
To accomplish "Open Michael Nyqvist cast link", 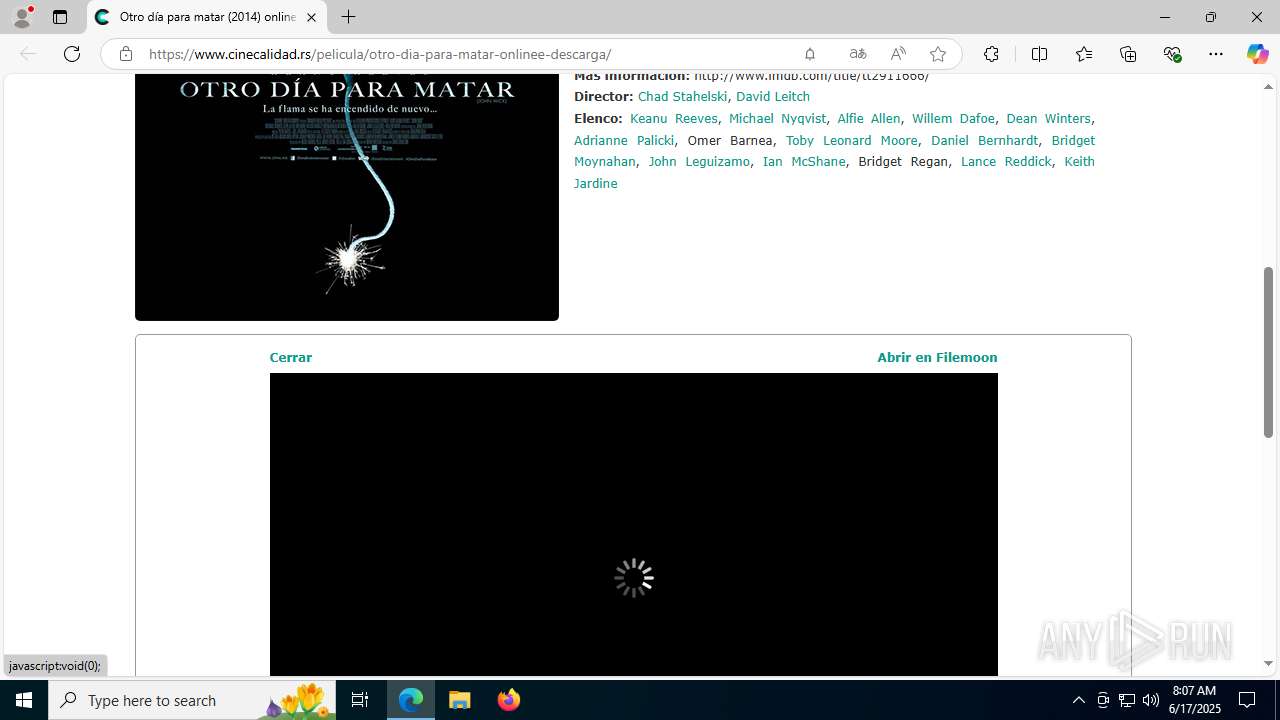I will click(x=777, y=119).
